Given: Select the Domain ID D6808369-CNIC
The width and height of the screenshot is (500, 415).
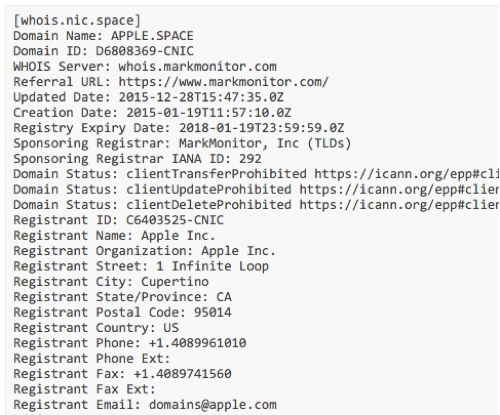Looking at the screenshot, I should coord(144,51).
